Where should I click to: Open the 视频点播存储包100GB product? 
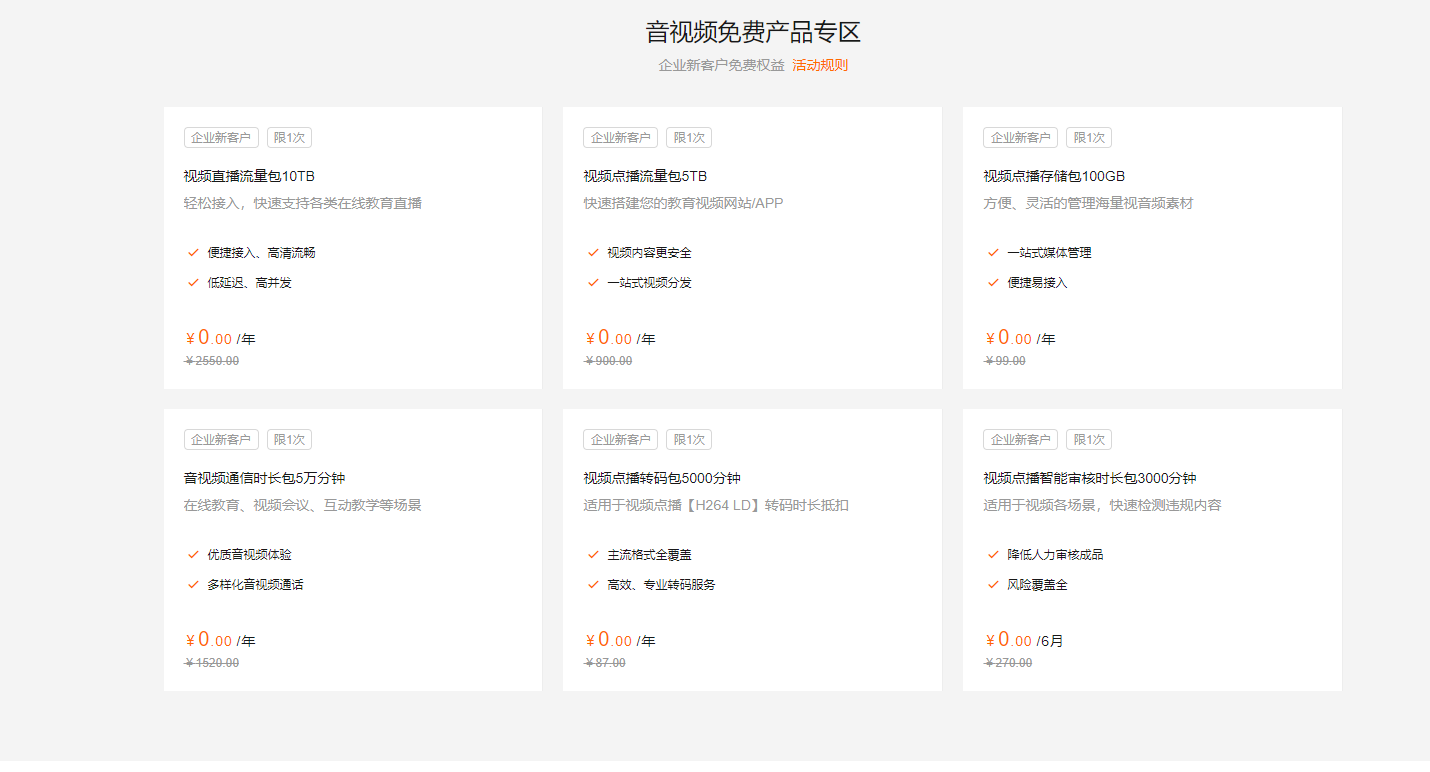[1054, 176]
